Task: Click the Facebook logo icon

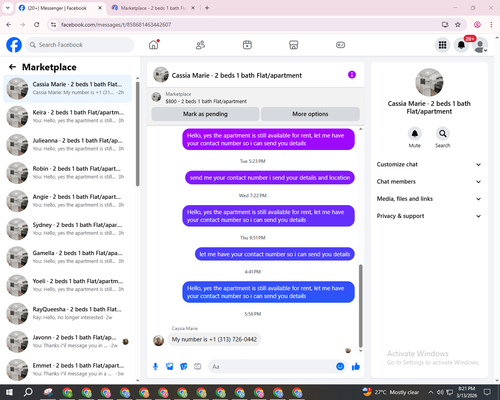Action: click(x=14, y=45)
